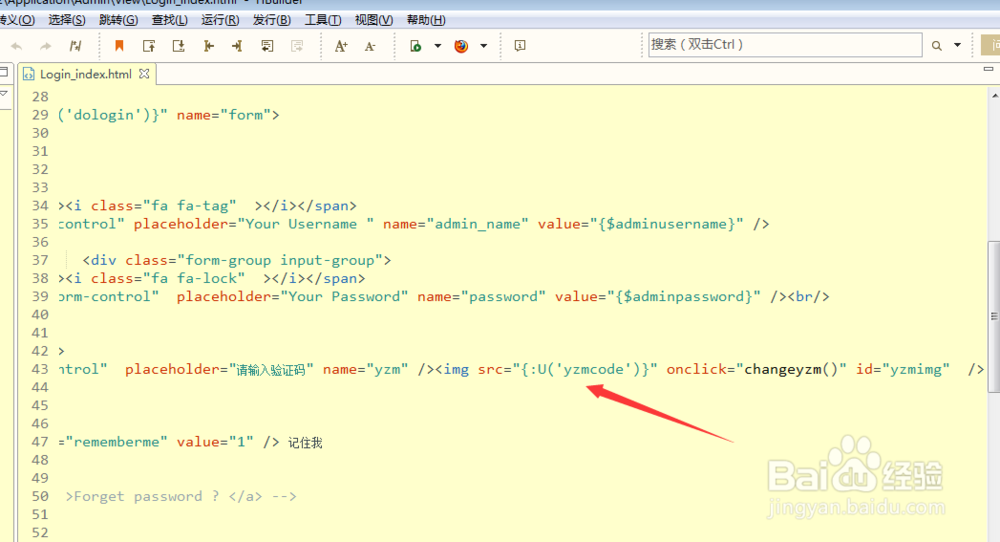This screenshot has height=542, width=1000.
Task: Click '请输入验证码' placeholder text
Action: point(271,370)
